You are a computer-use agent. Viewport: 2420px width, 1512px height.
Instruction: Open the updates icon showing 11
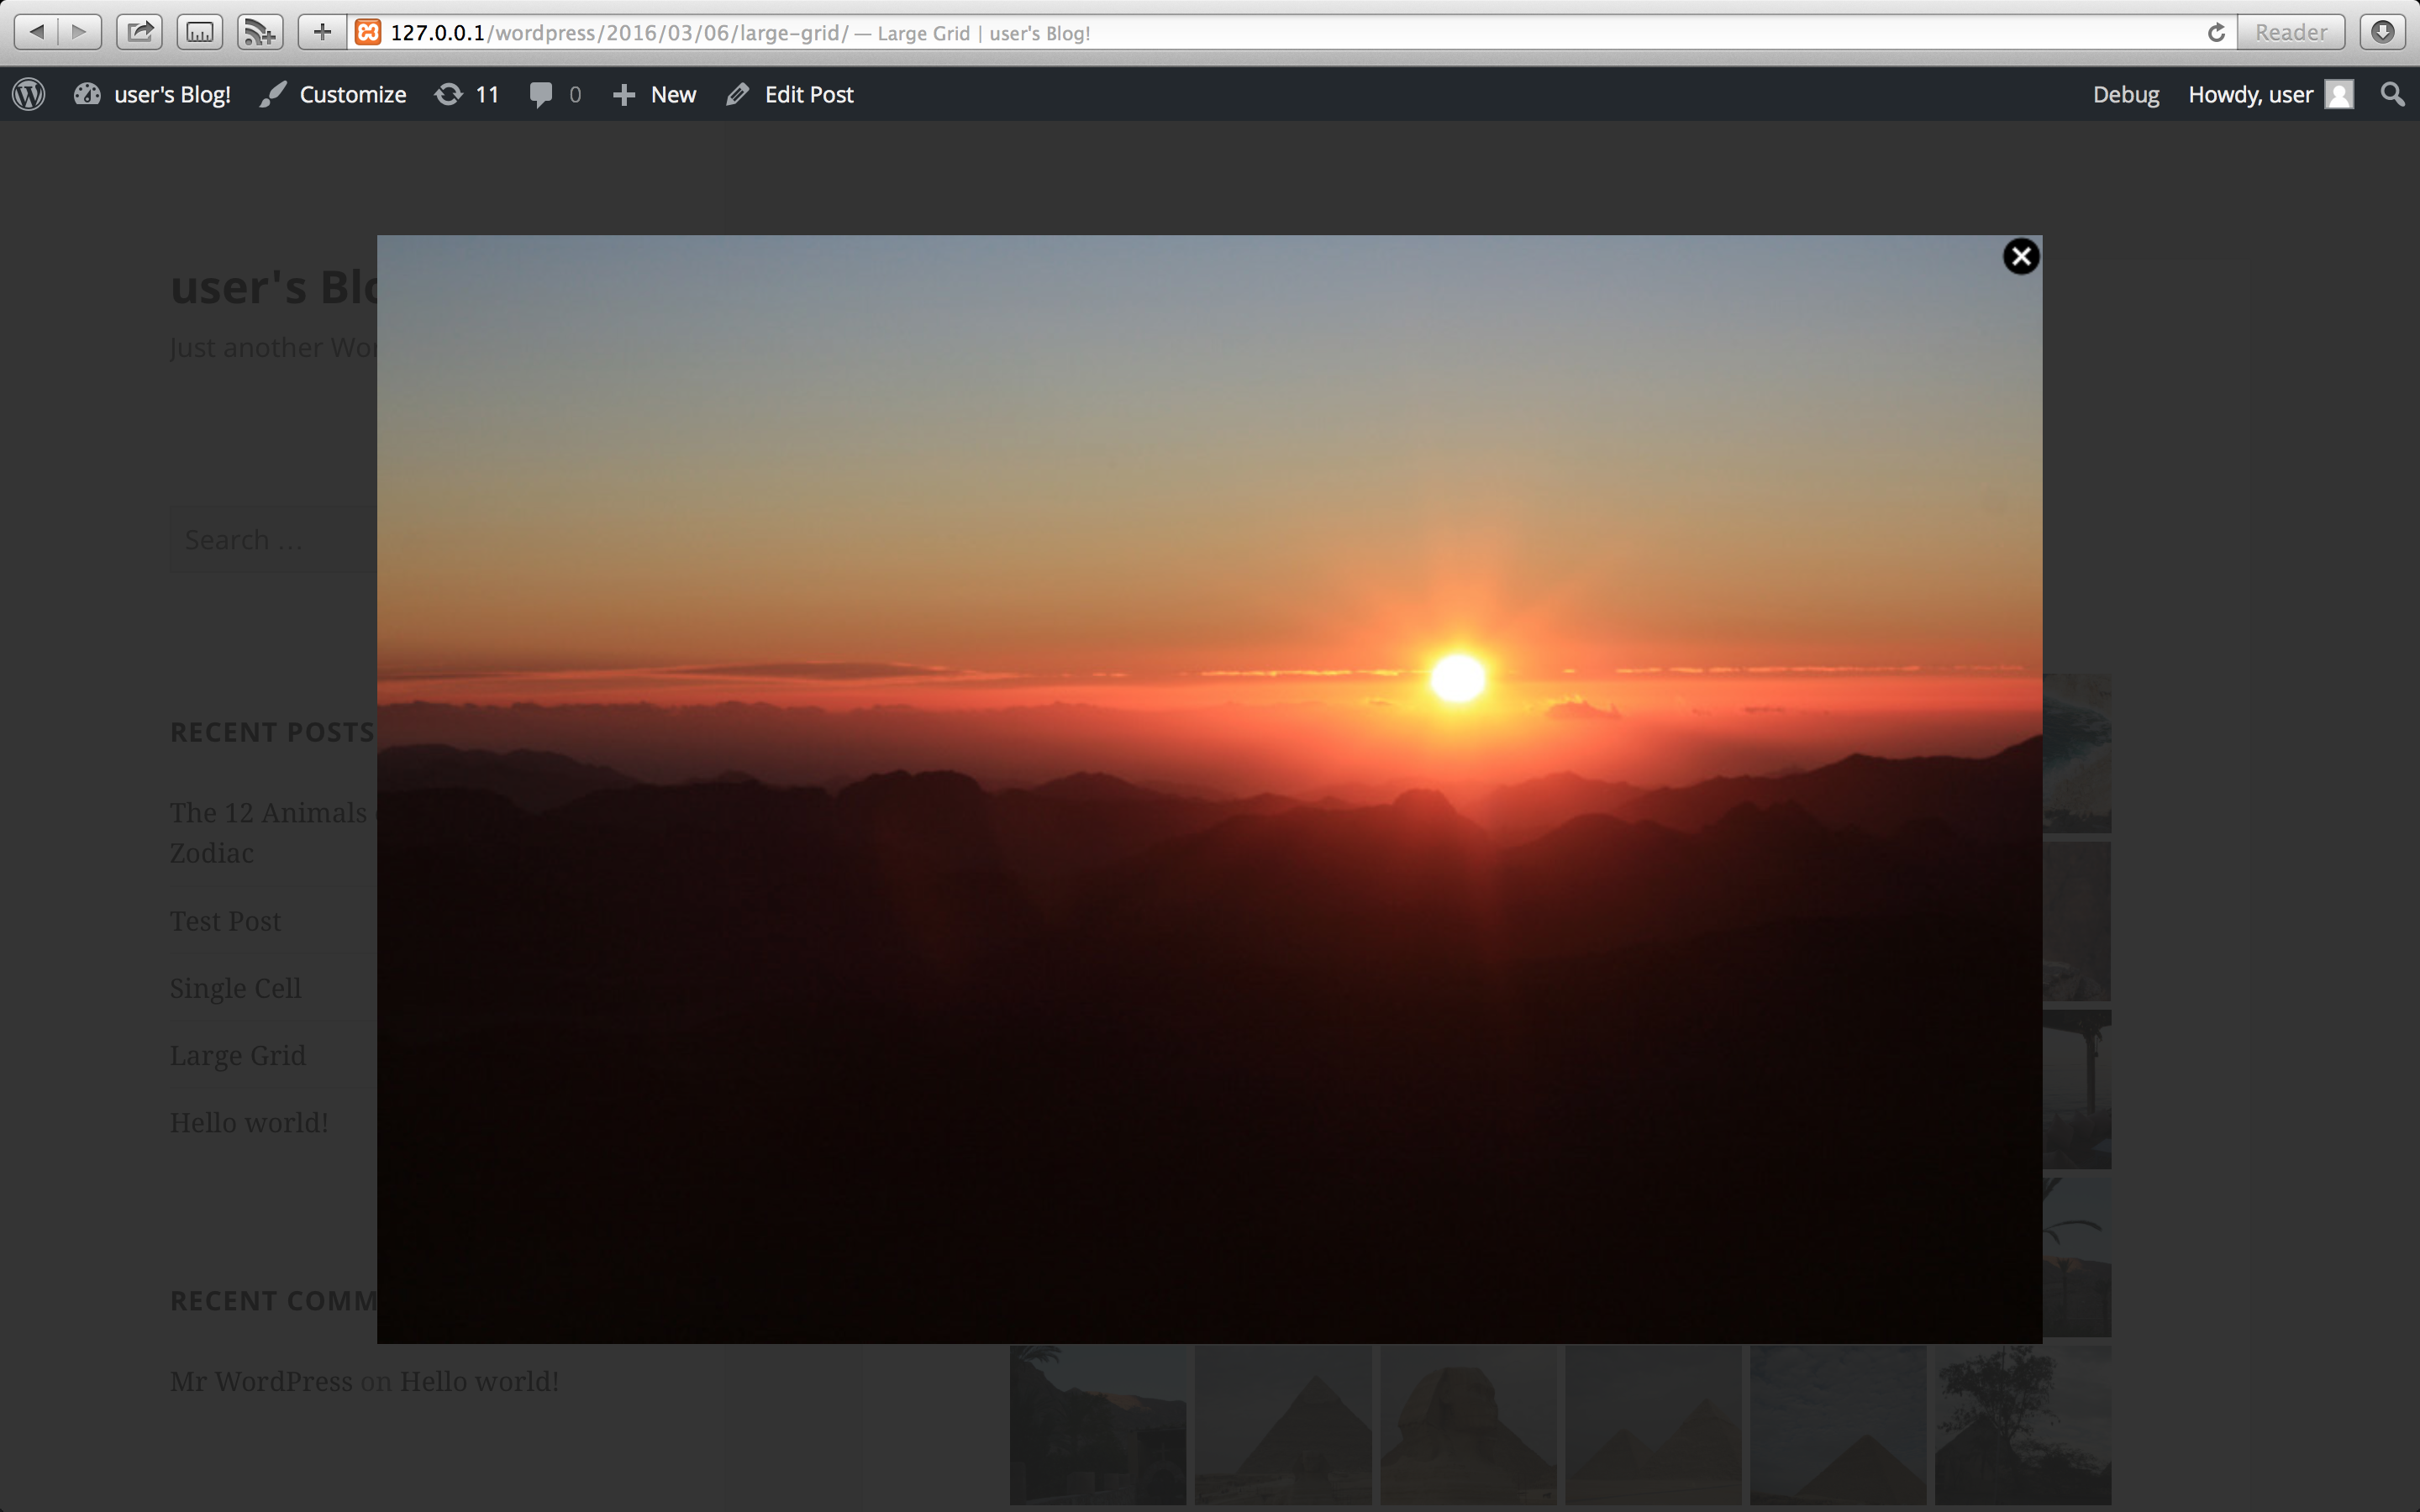[x=466, y=95]
